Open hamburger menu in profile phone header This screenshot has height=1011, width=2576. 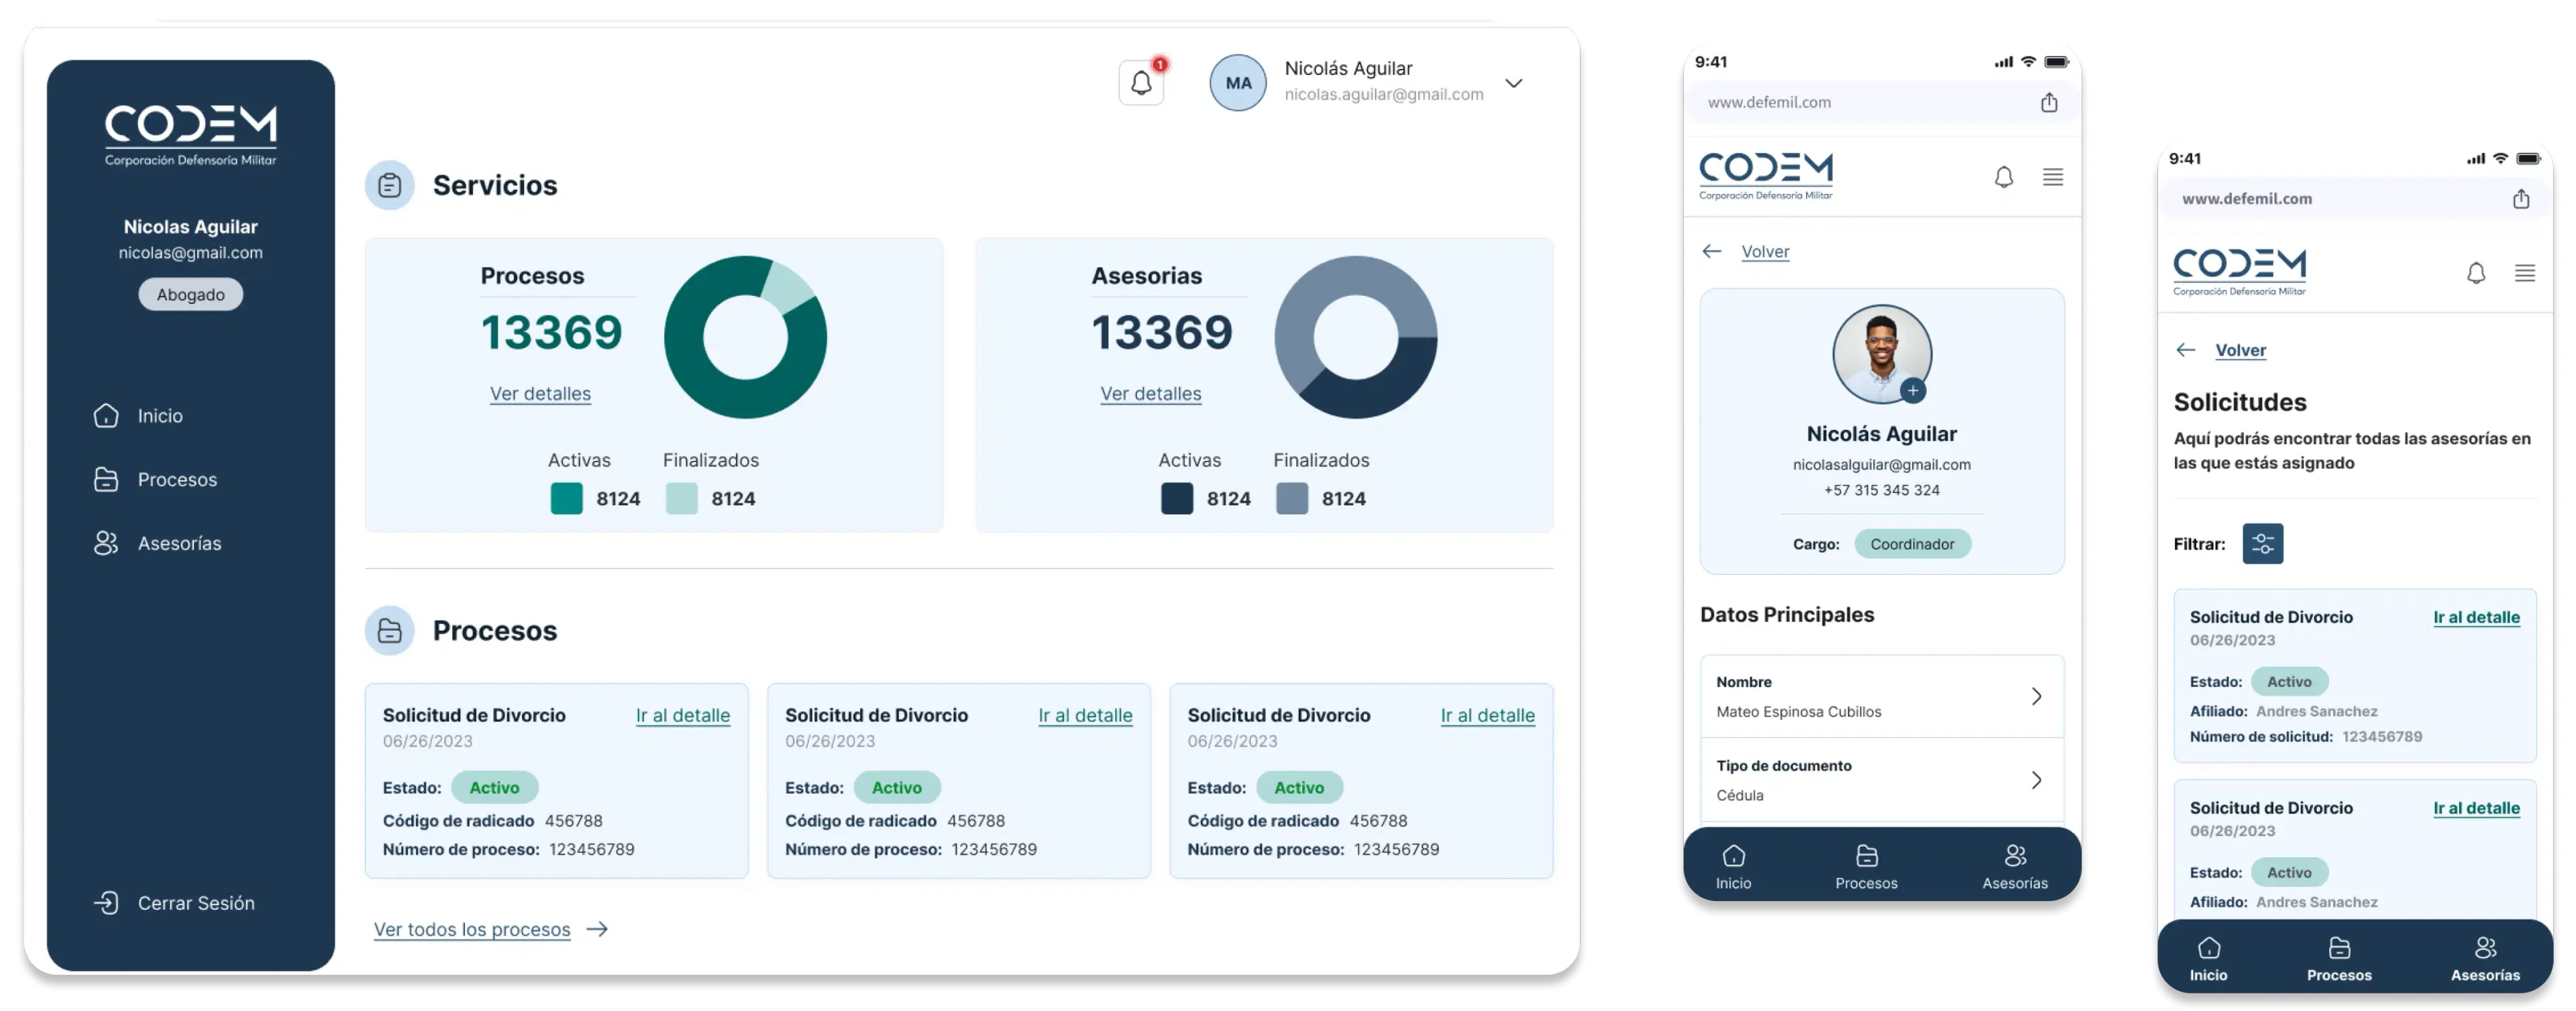pos(2052,177)
